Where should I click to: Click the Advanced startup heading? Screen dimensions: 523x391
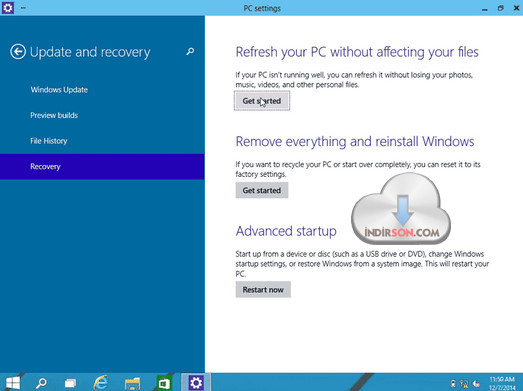tap(286, 231)
